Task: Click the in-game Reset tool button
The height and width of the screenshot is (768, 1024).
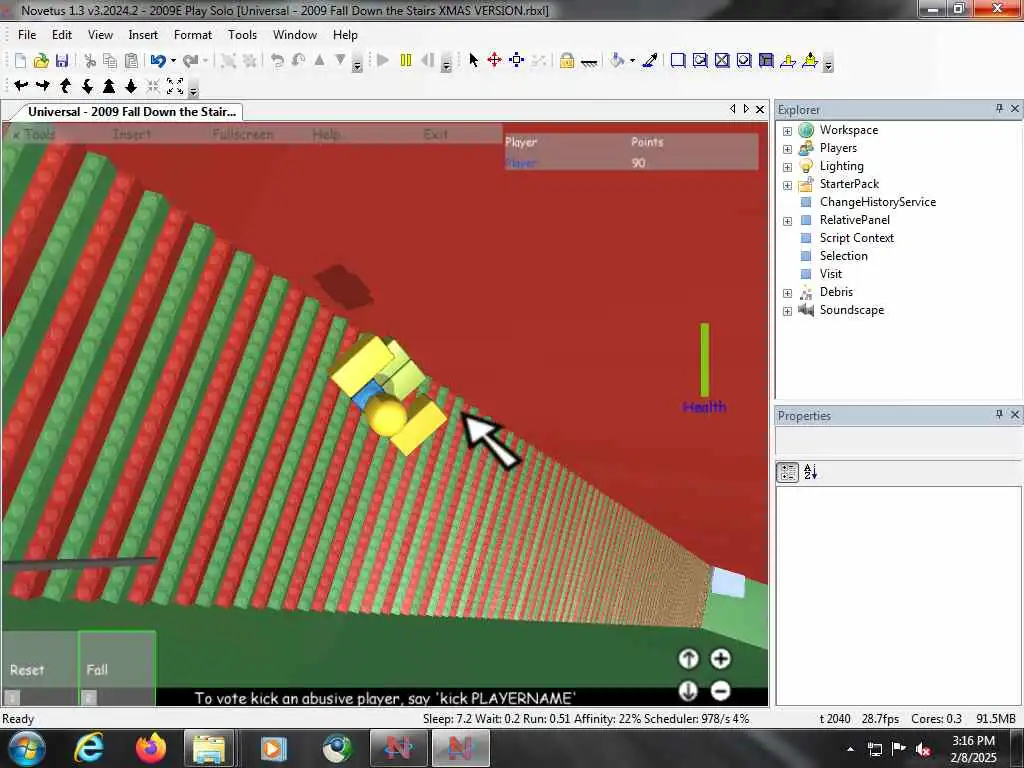Action: [39, 669]
